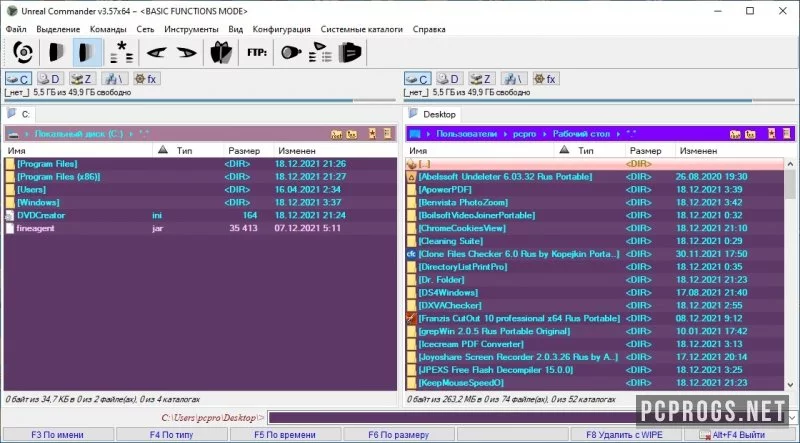The image size is (800, 443).
Task: Click first folder icon in left path bar
Action: click(x=336, y=134)
